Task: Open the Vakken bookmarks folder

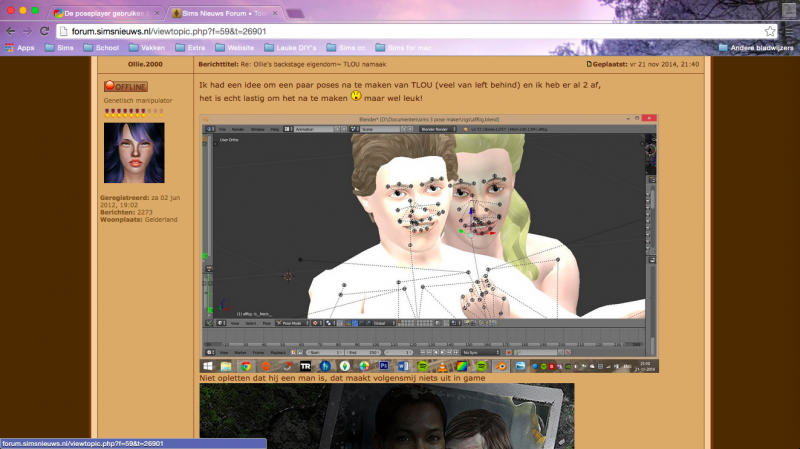Action: pyautogui.click(x=147, y=47)
